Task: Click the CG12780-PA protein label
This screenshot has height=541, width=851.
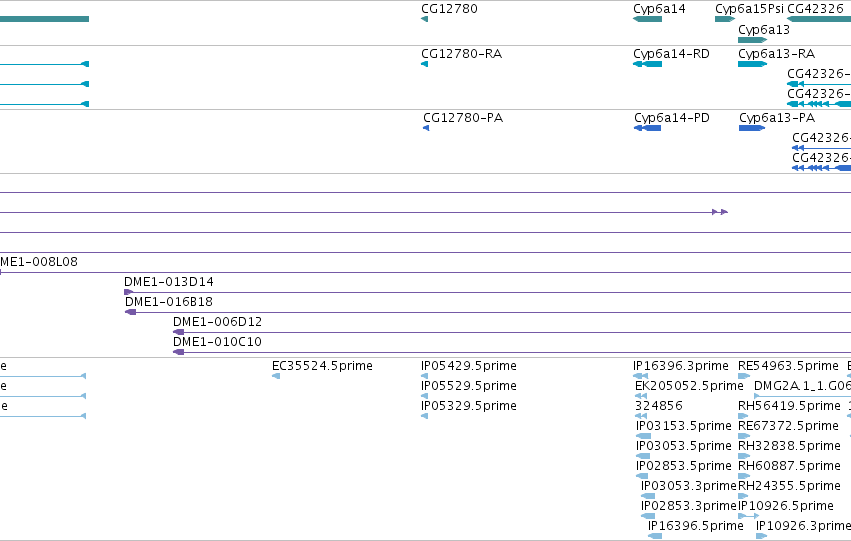Action: (463, 118)
